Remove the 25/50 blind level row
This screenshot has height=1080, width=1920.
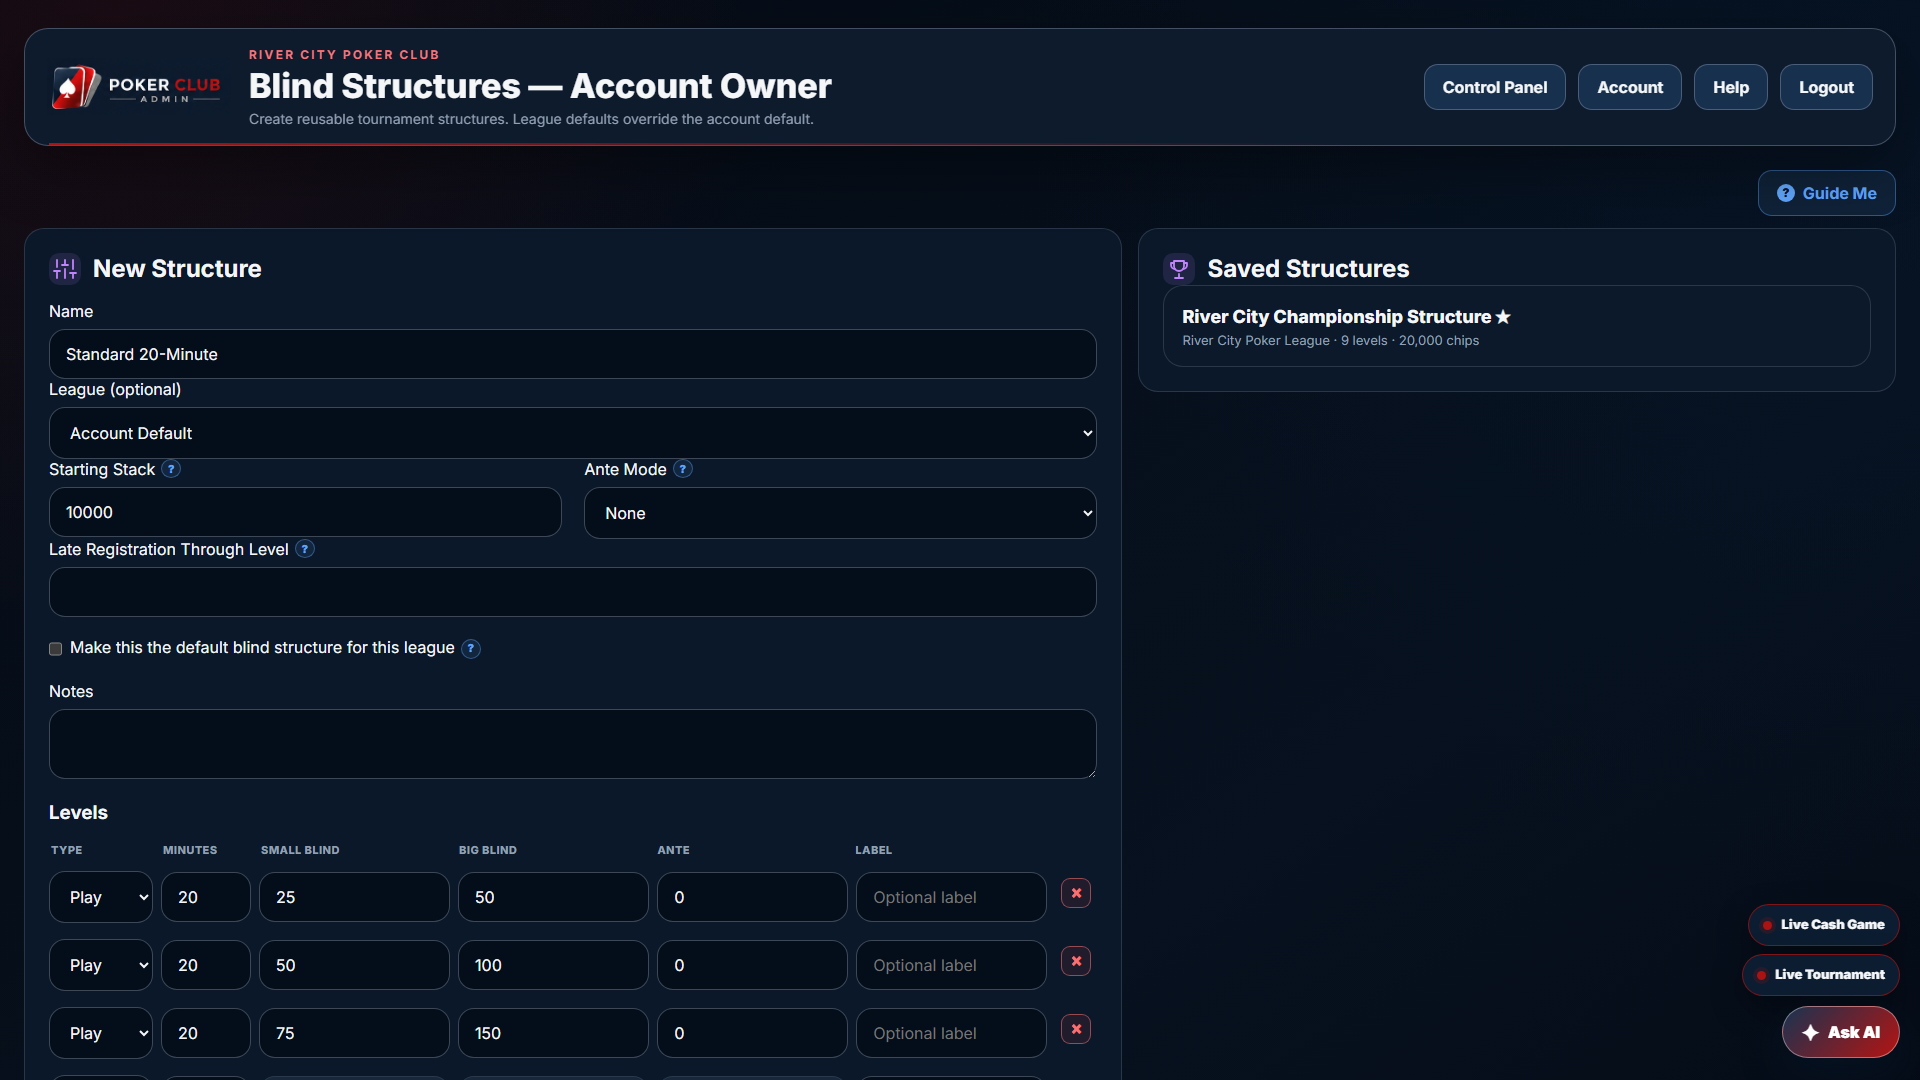pyautogui.click(x=1076, y=893)
